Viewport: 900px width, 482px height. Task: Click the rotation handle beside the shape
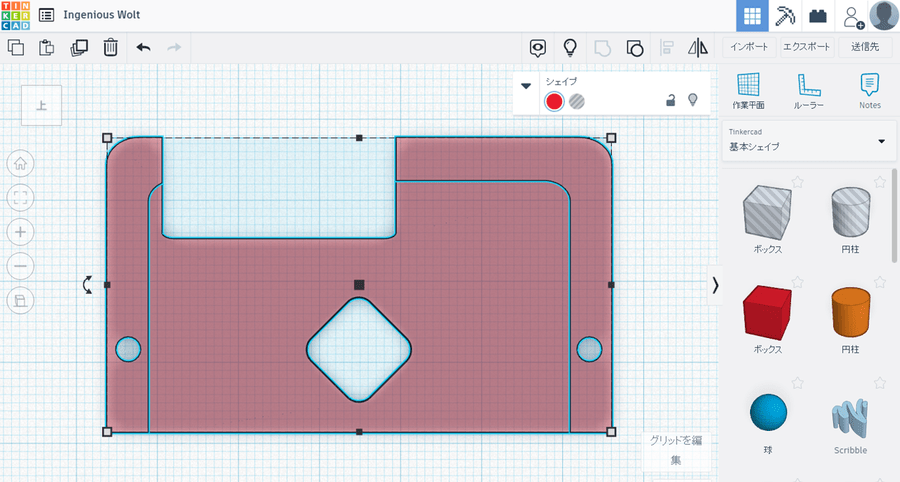87,285
